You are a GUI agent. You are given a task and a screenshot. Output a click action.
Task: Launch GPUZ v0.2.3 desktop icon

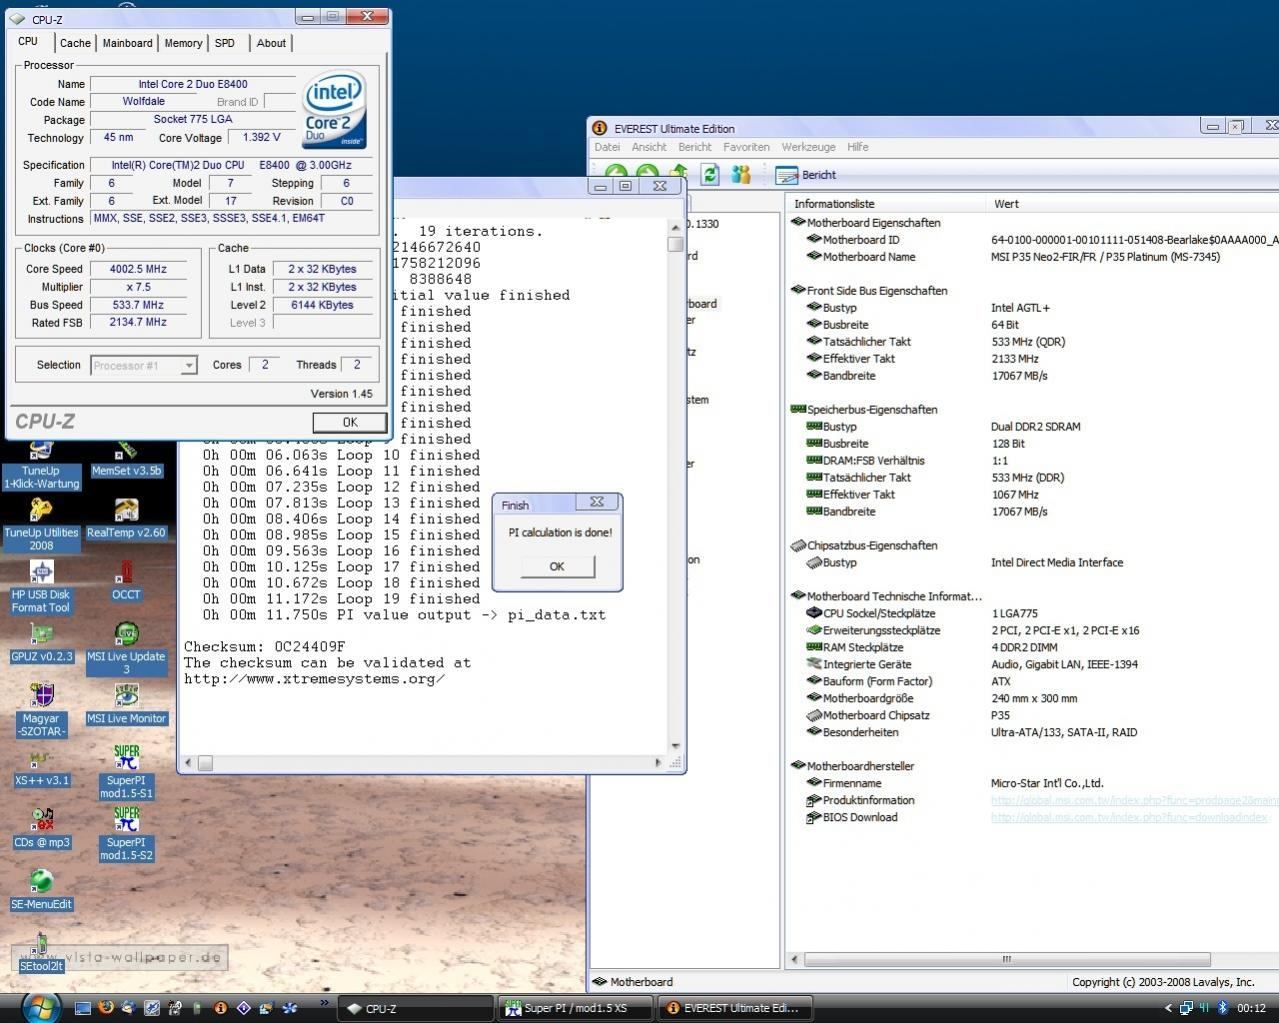click(x=41, y=644)
